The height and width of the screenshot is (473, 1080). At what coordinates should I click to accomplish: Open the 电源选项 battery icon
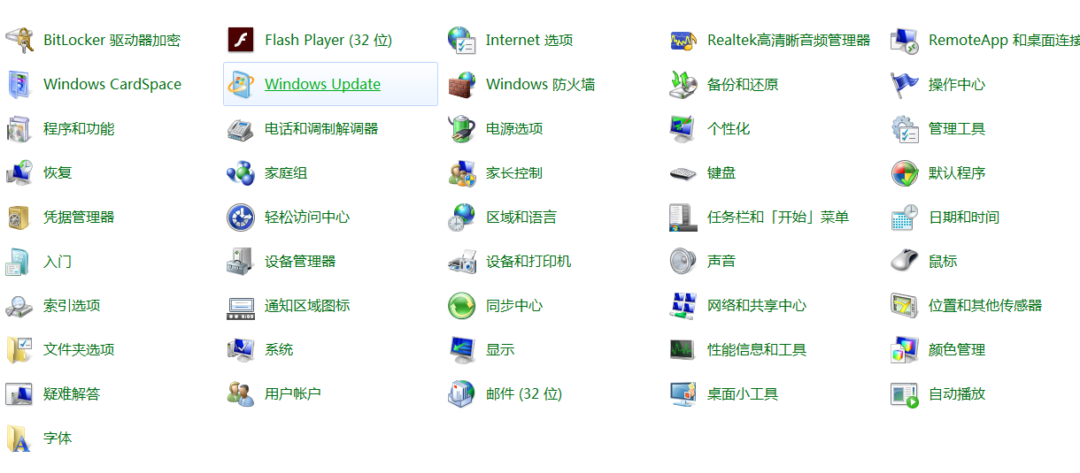pyautogui.click(x=462, y=129)
